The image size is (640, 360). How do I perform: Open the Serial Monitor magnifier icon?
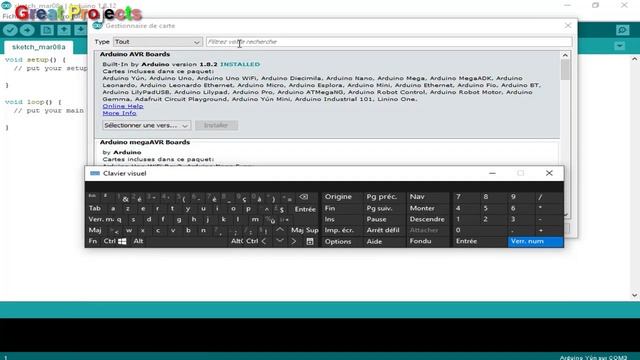pyautogui.click(x=622, y=30)
